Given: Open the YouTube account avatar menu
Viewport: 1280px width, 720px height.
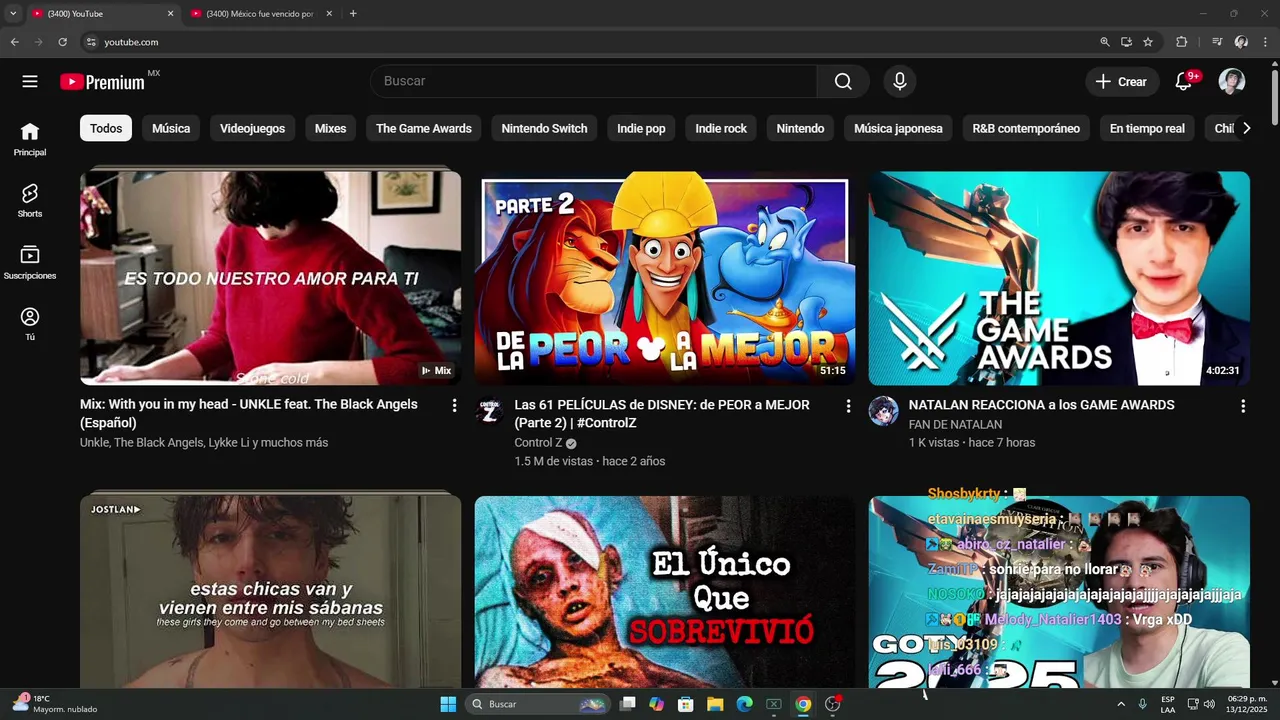Looking at the screenshot, I should [1232, 82].
